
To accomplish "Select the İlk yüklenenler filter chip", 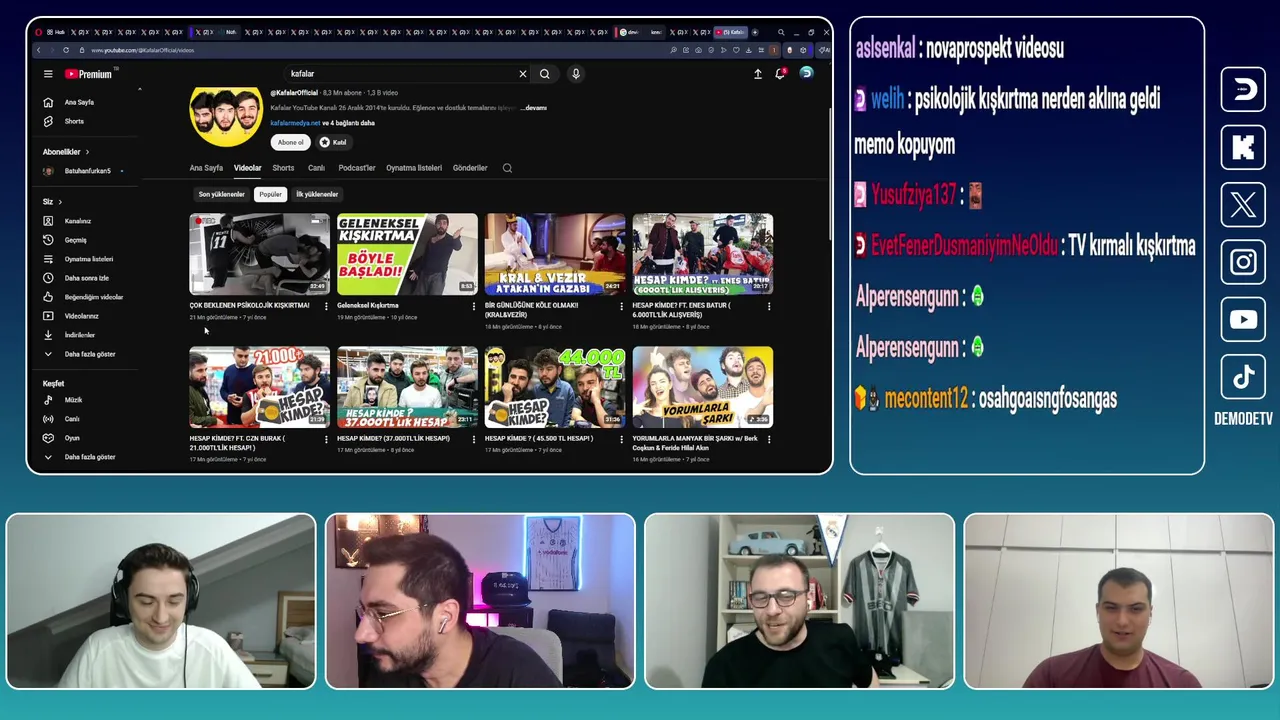I will [x=317, y=194].
